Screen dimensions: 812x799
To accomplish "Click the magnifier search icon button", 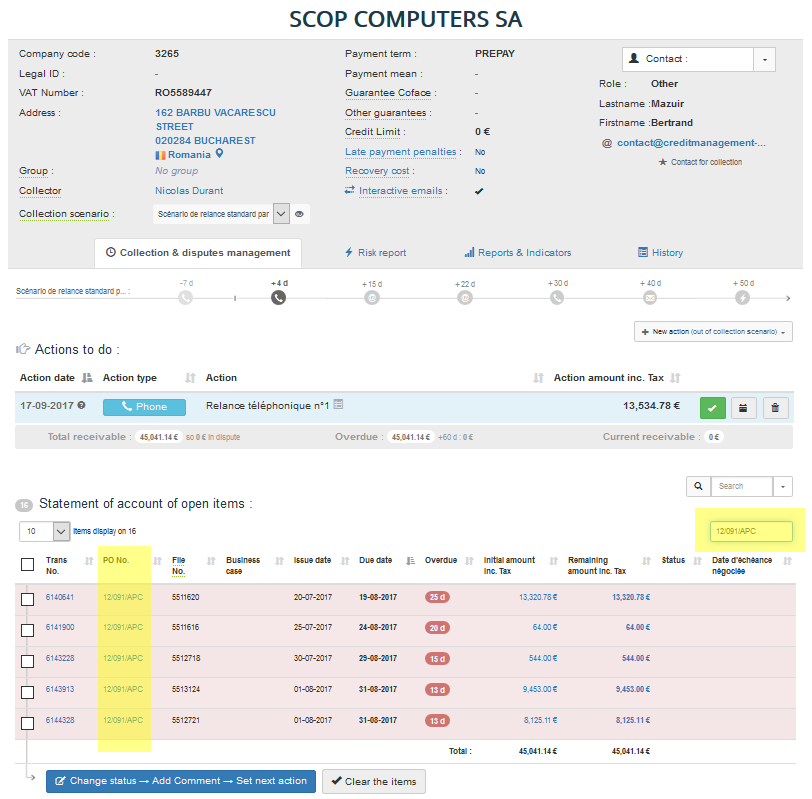I will coord(697,486).
